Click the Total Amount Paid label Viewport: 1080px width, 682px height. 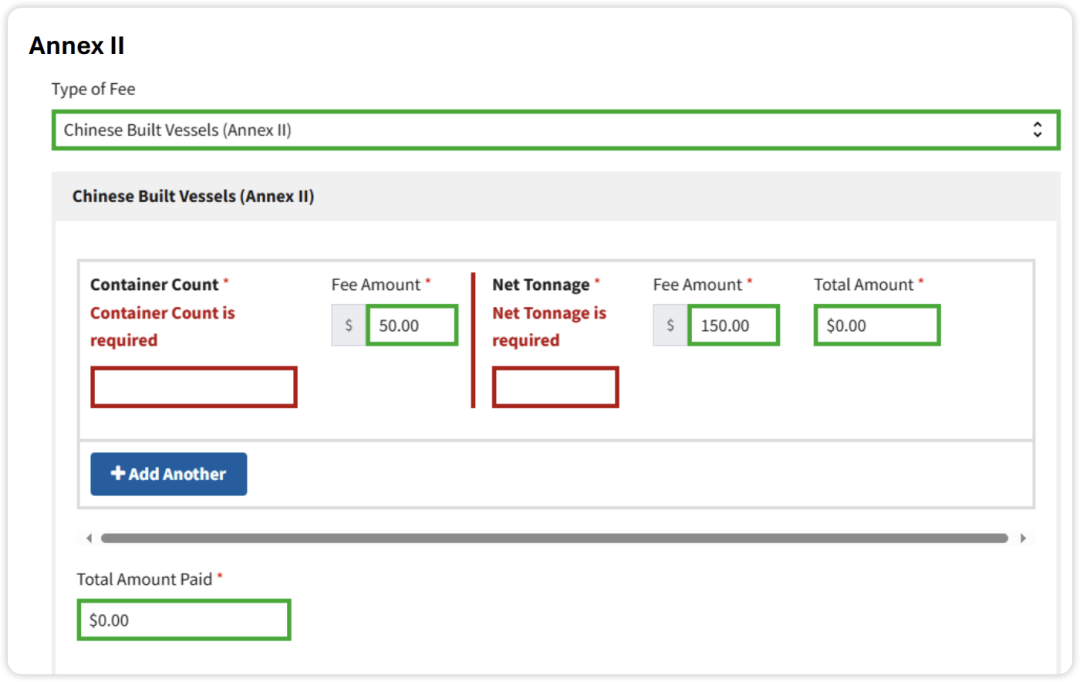(144, 579)
